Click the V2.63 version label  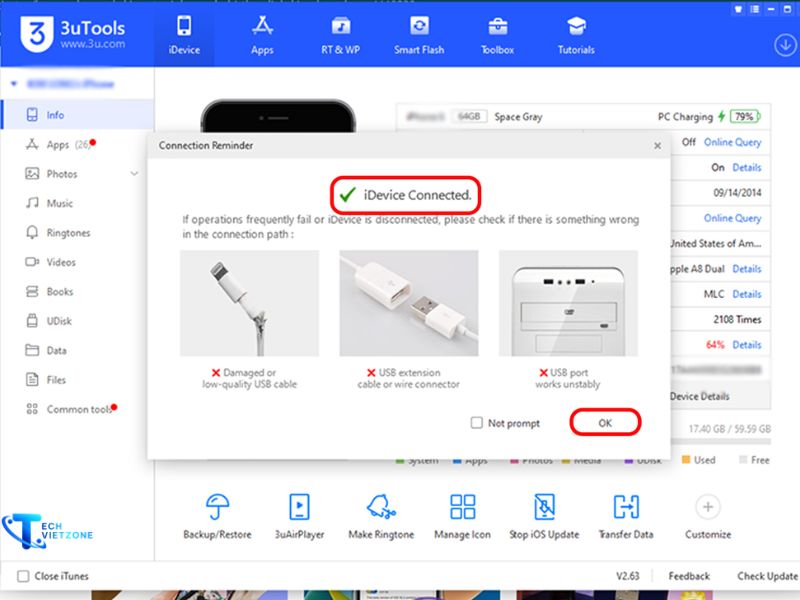(628, 576)
